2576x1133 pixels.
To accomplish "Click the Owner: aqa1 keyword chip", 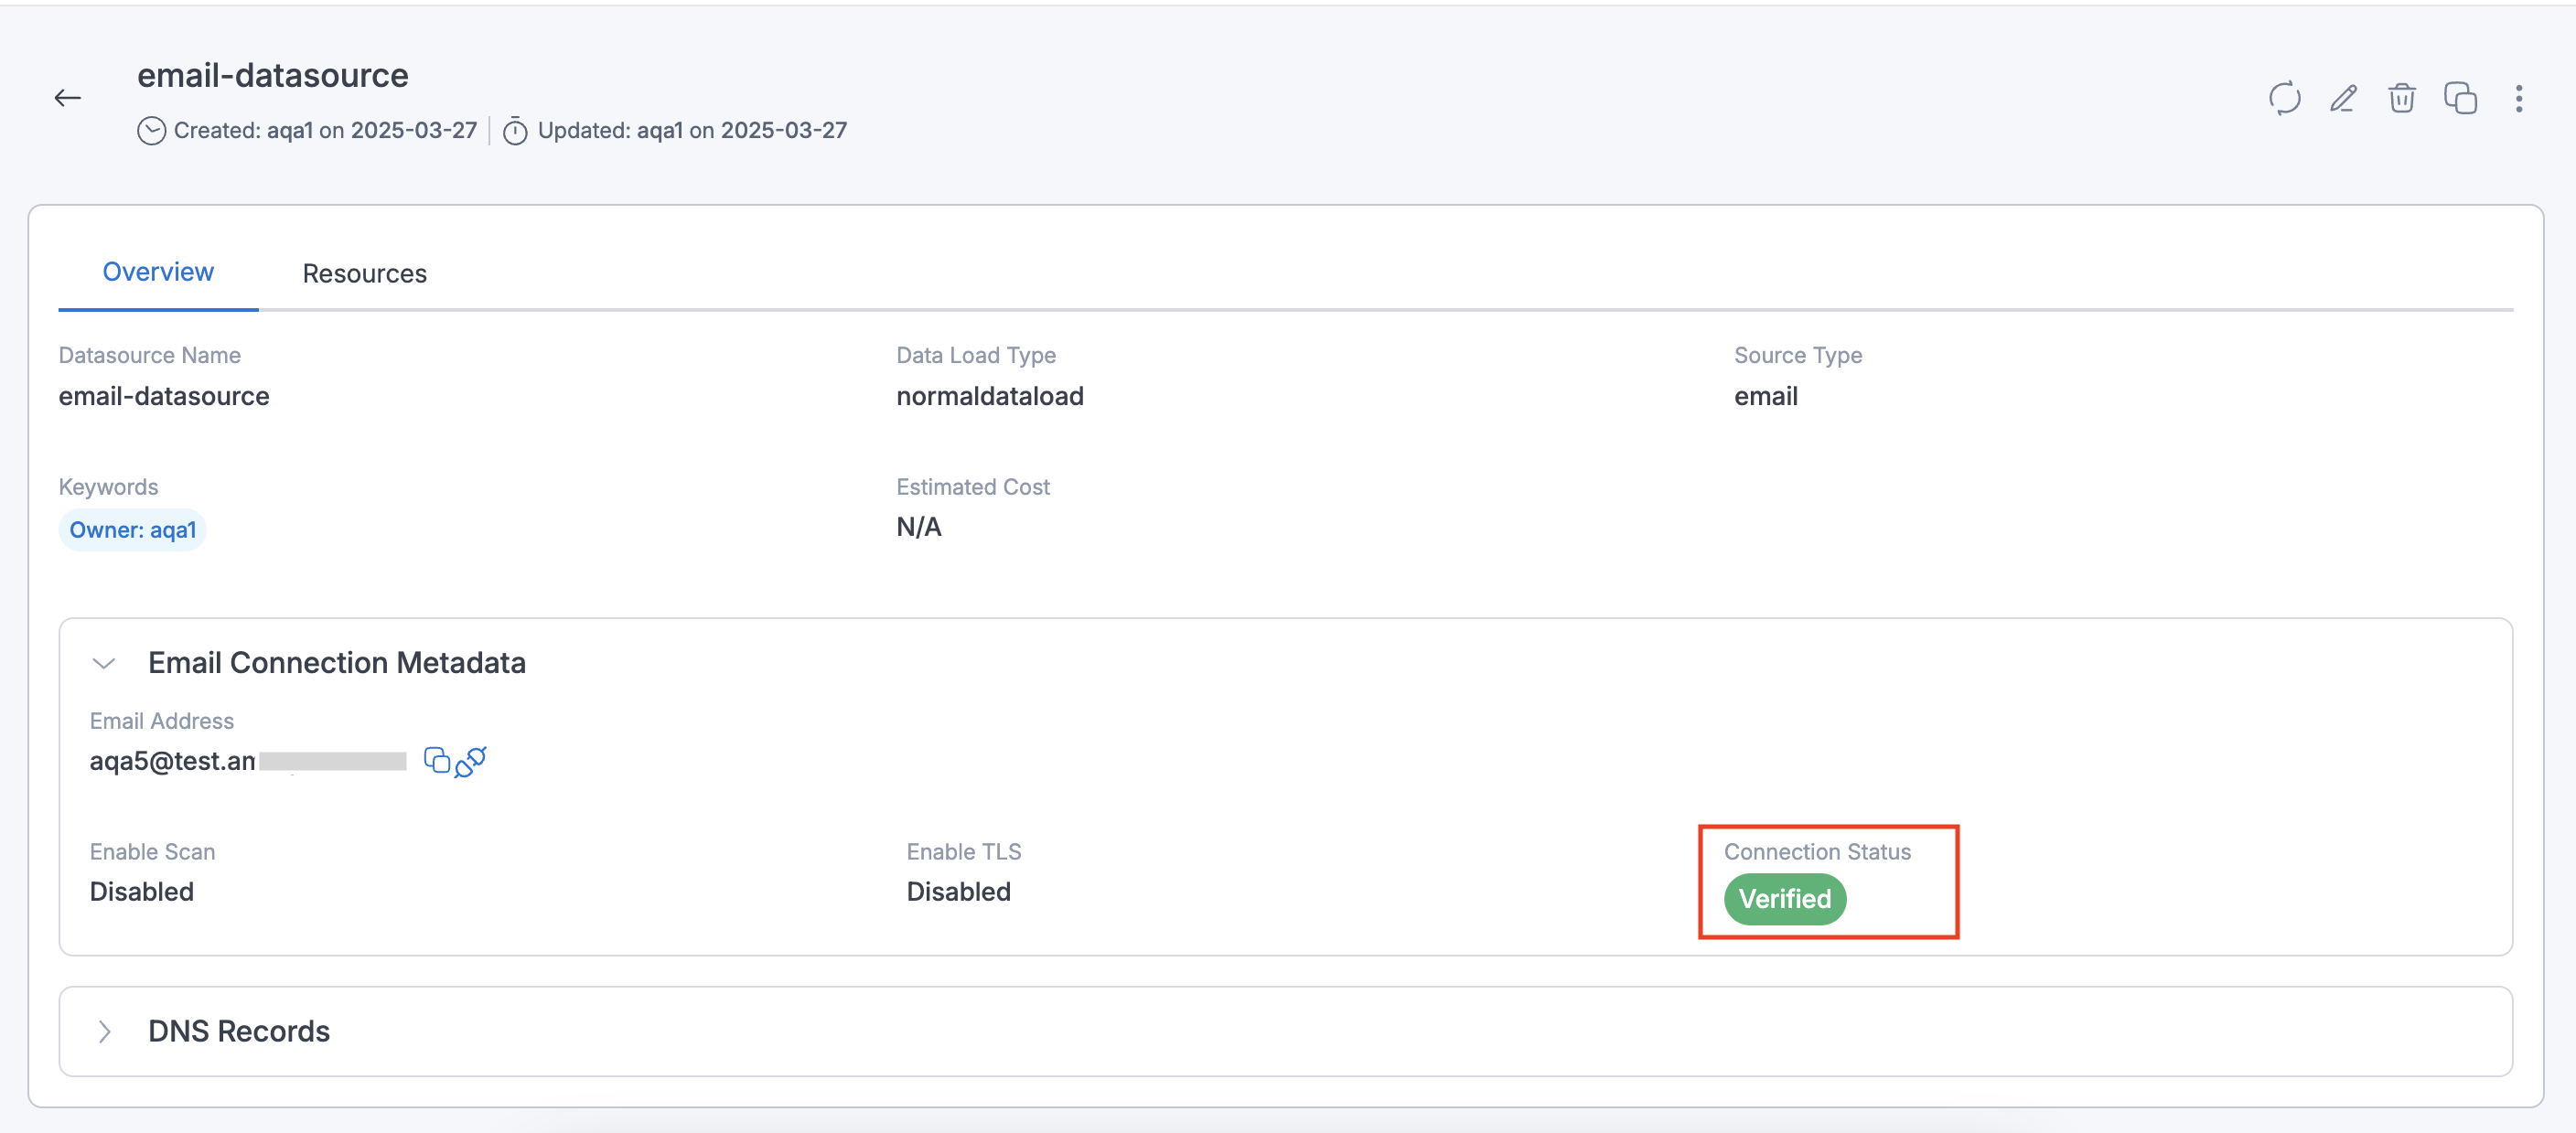I will (x=132, y=529).
